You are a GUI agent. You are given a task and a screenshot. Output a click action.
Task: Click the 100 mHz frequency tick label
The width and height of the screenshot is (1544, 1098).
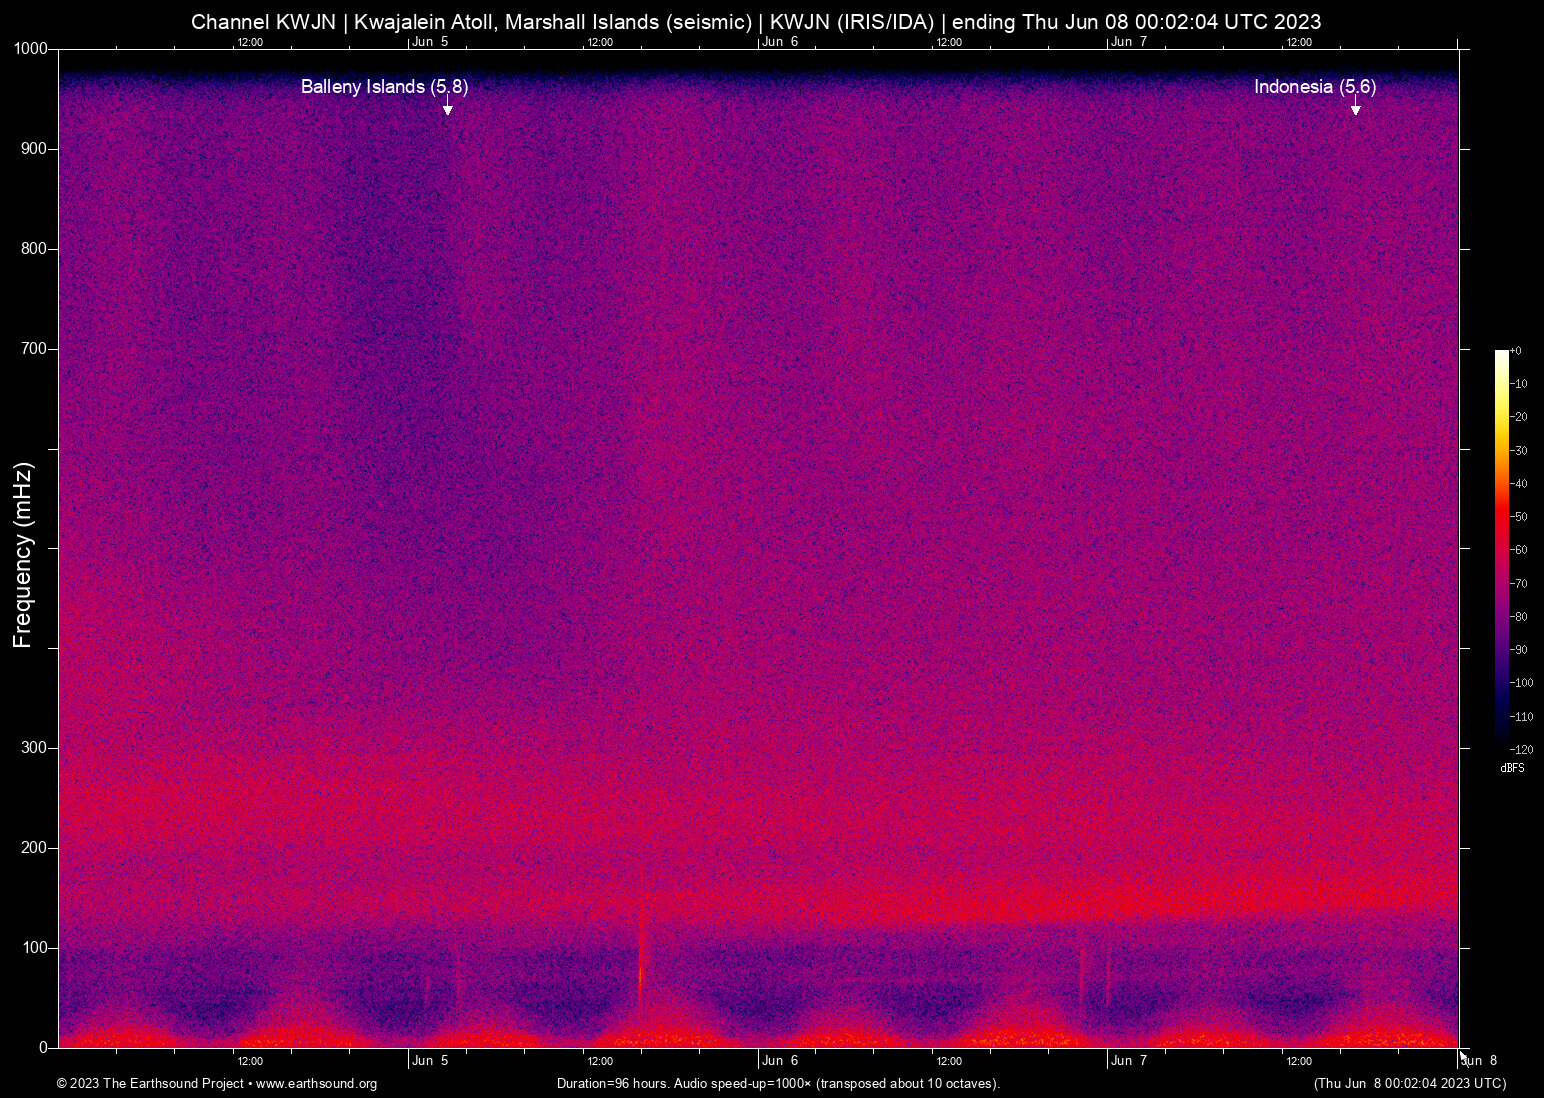(x=34, y=947)
